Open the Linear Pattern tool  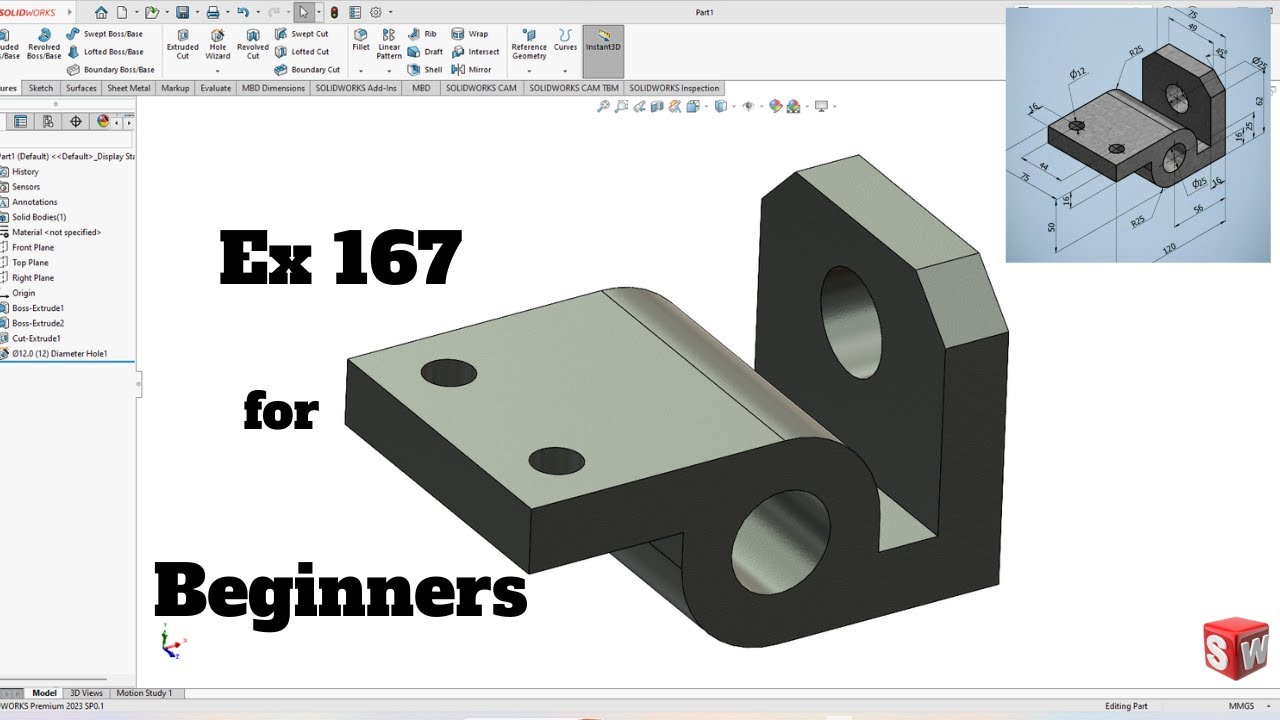click(389, 44)
